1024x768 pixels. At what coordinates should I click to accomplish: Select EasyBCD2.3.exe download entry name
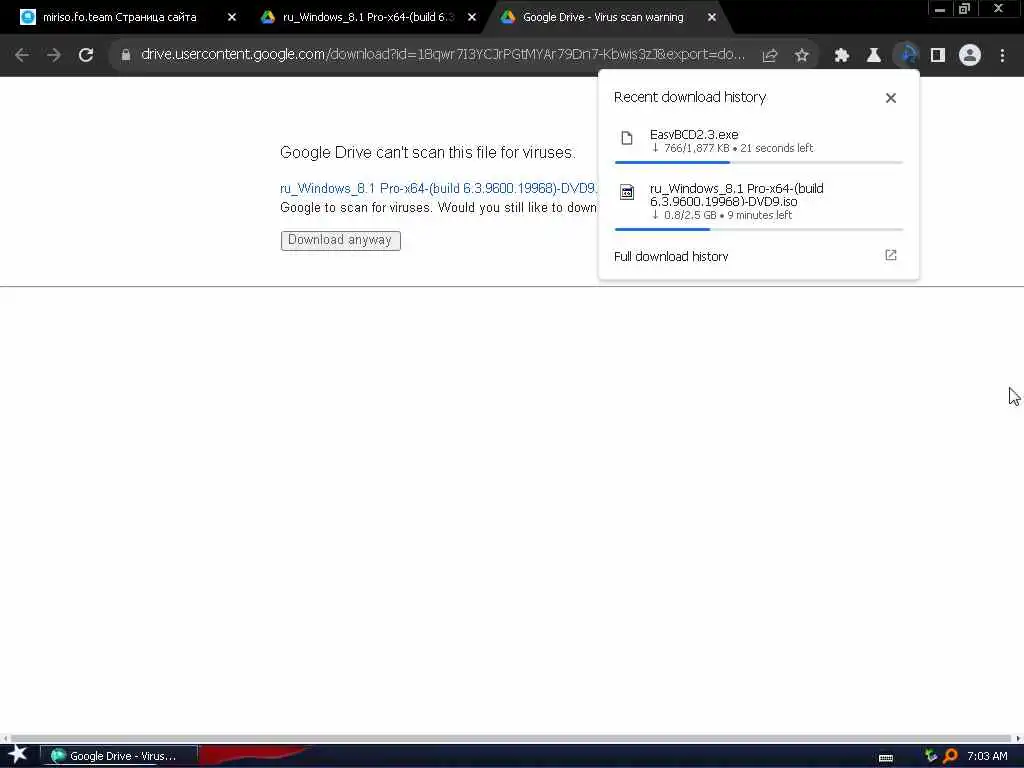pos(694,135)
